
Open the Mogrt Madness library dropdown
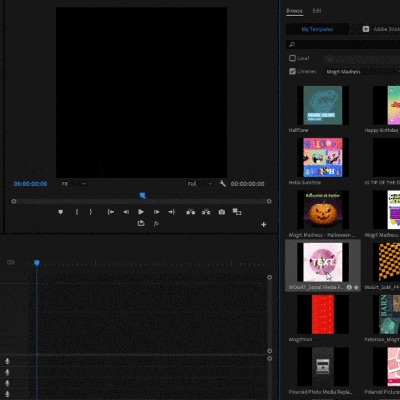click(x=362, y=72)
